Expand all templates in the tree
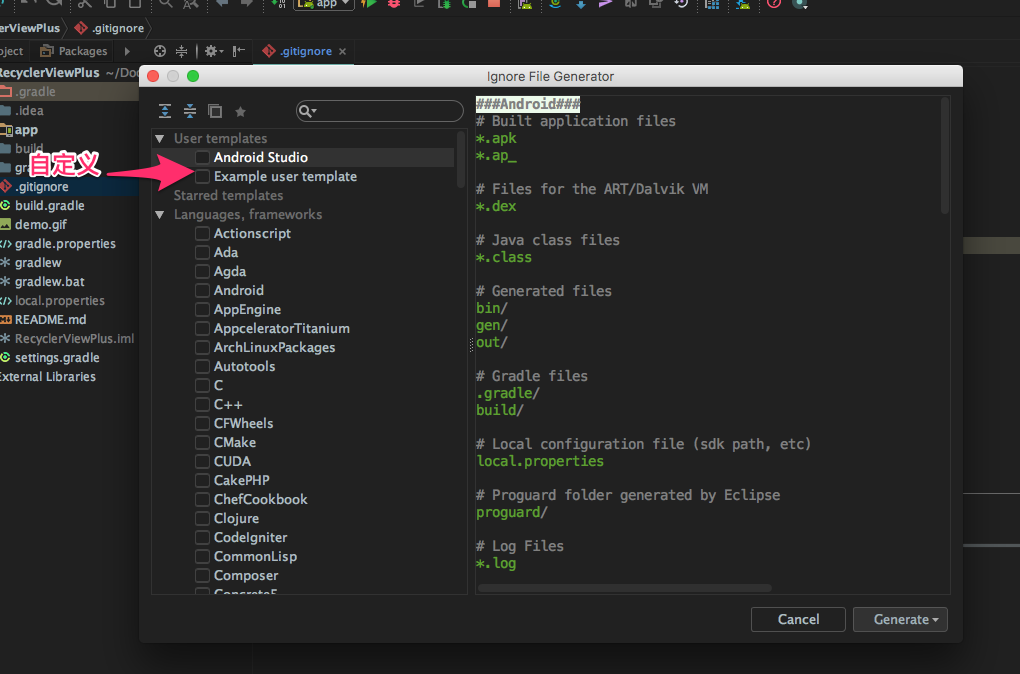The image size is (1020, 674). 164,111
